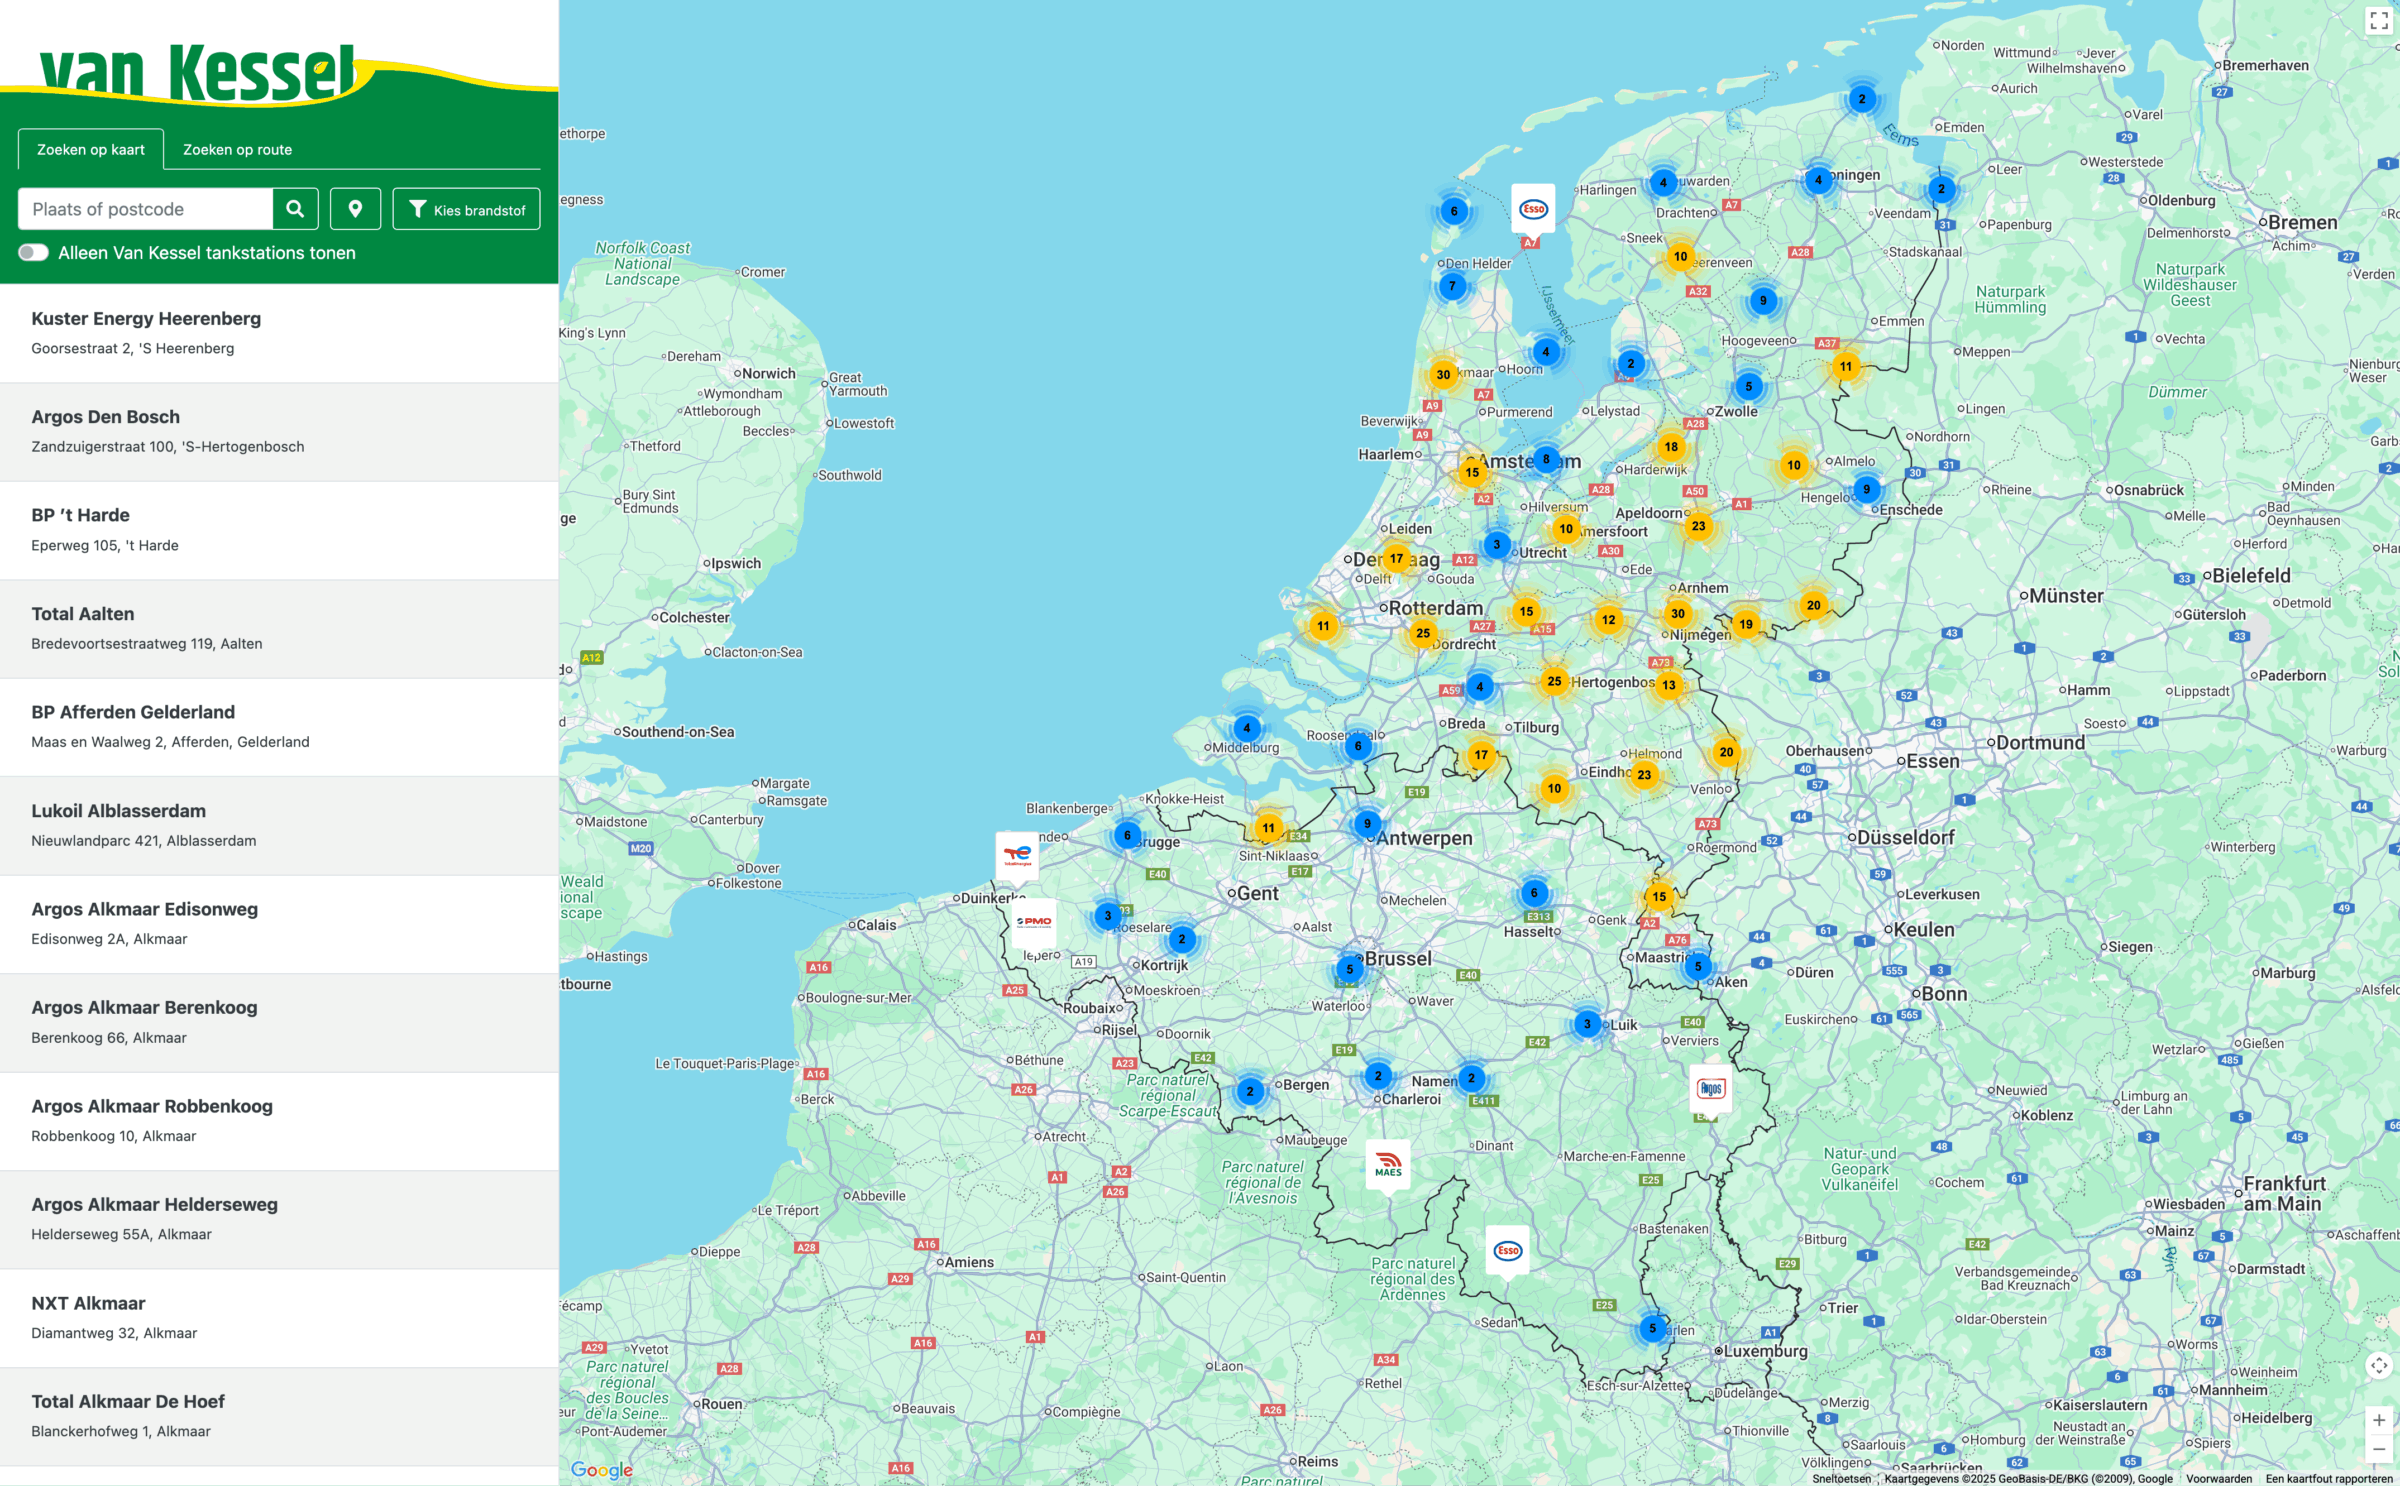Select Argos Den Bosch station
Viewport: 2400px width, 1486px height.
click(x=279, y=432)
